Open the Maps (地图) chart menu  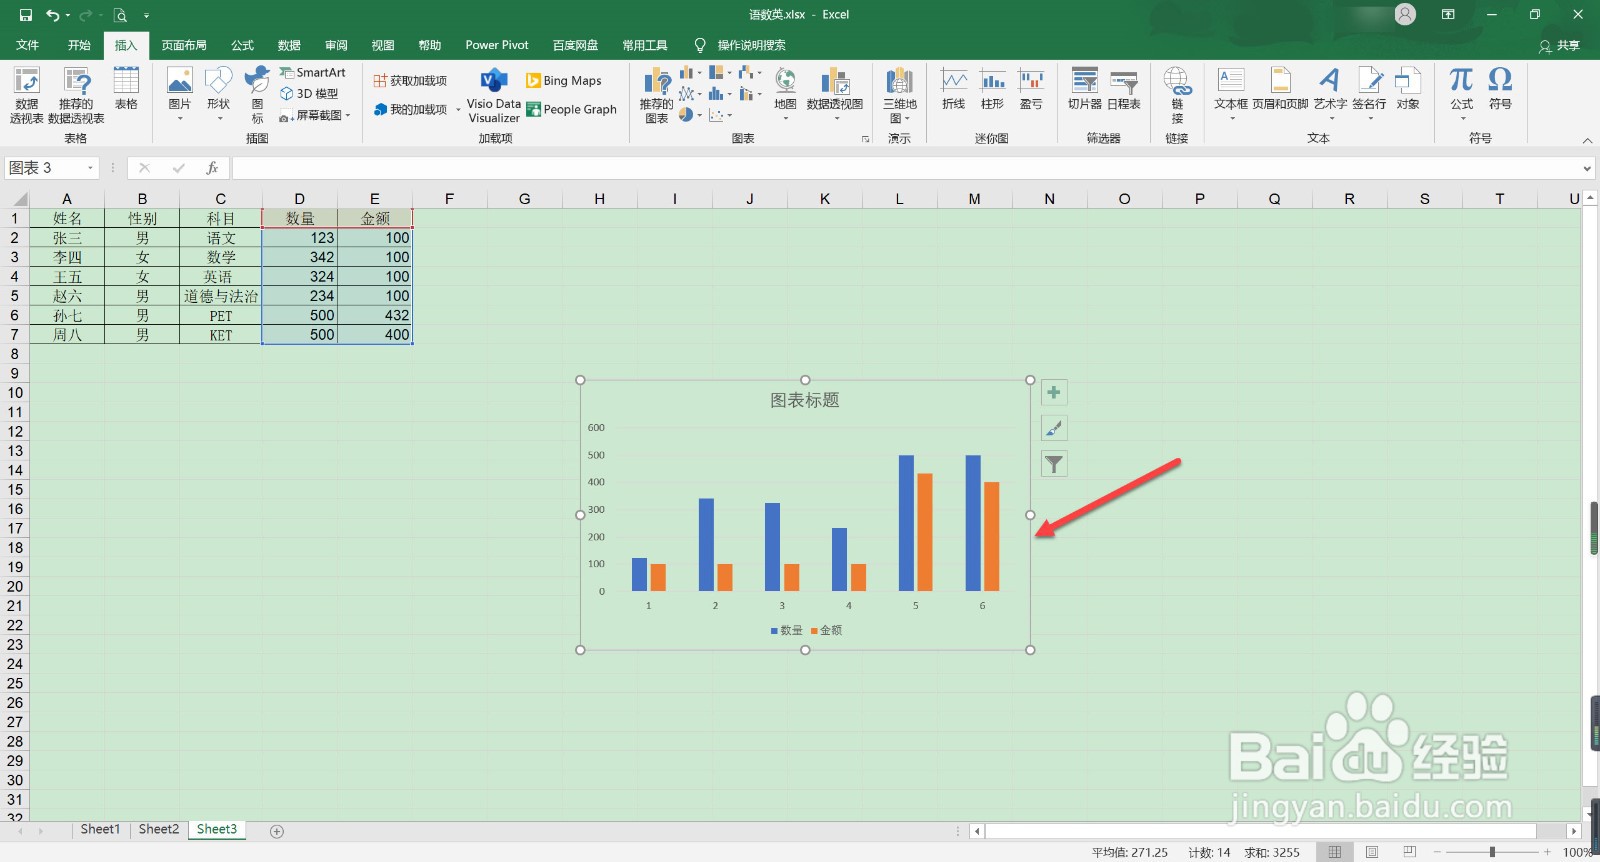[786, 94]
